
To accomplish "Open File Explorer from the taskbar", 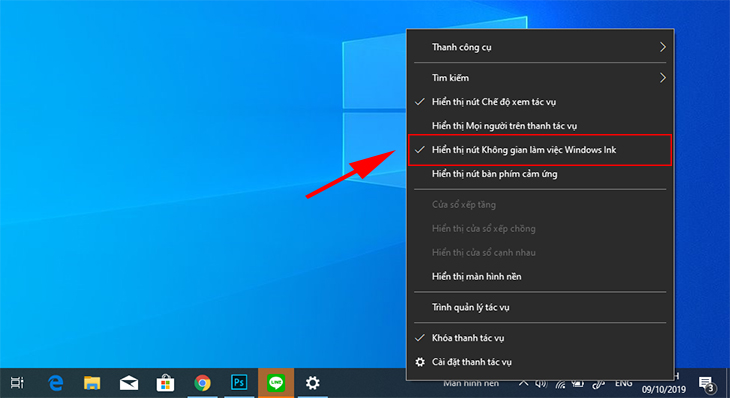I will (92, 383).
